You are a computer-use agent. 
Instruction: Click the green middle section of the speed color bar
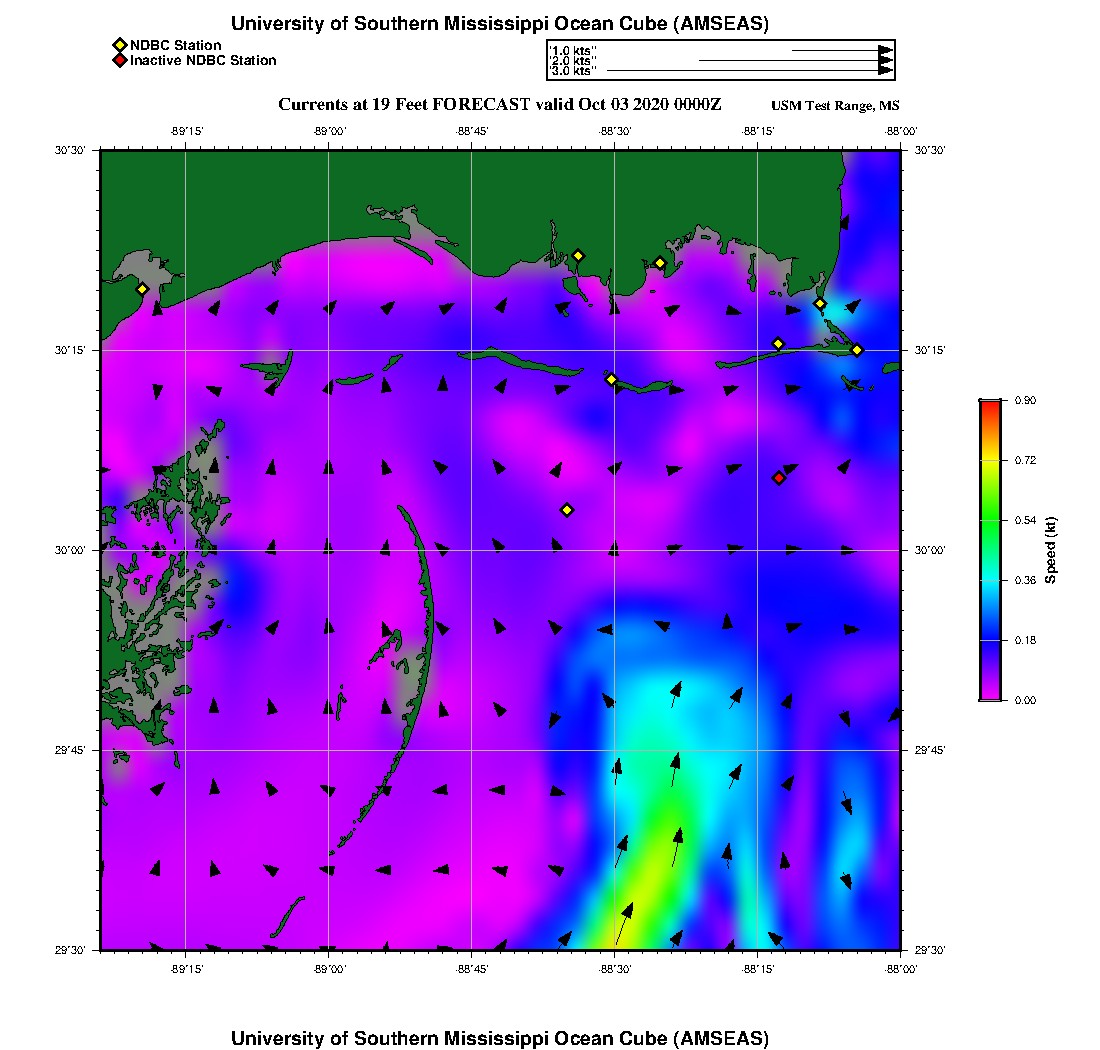(x=990, y=520)
